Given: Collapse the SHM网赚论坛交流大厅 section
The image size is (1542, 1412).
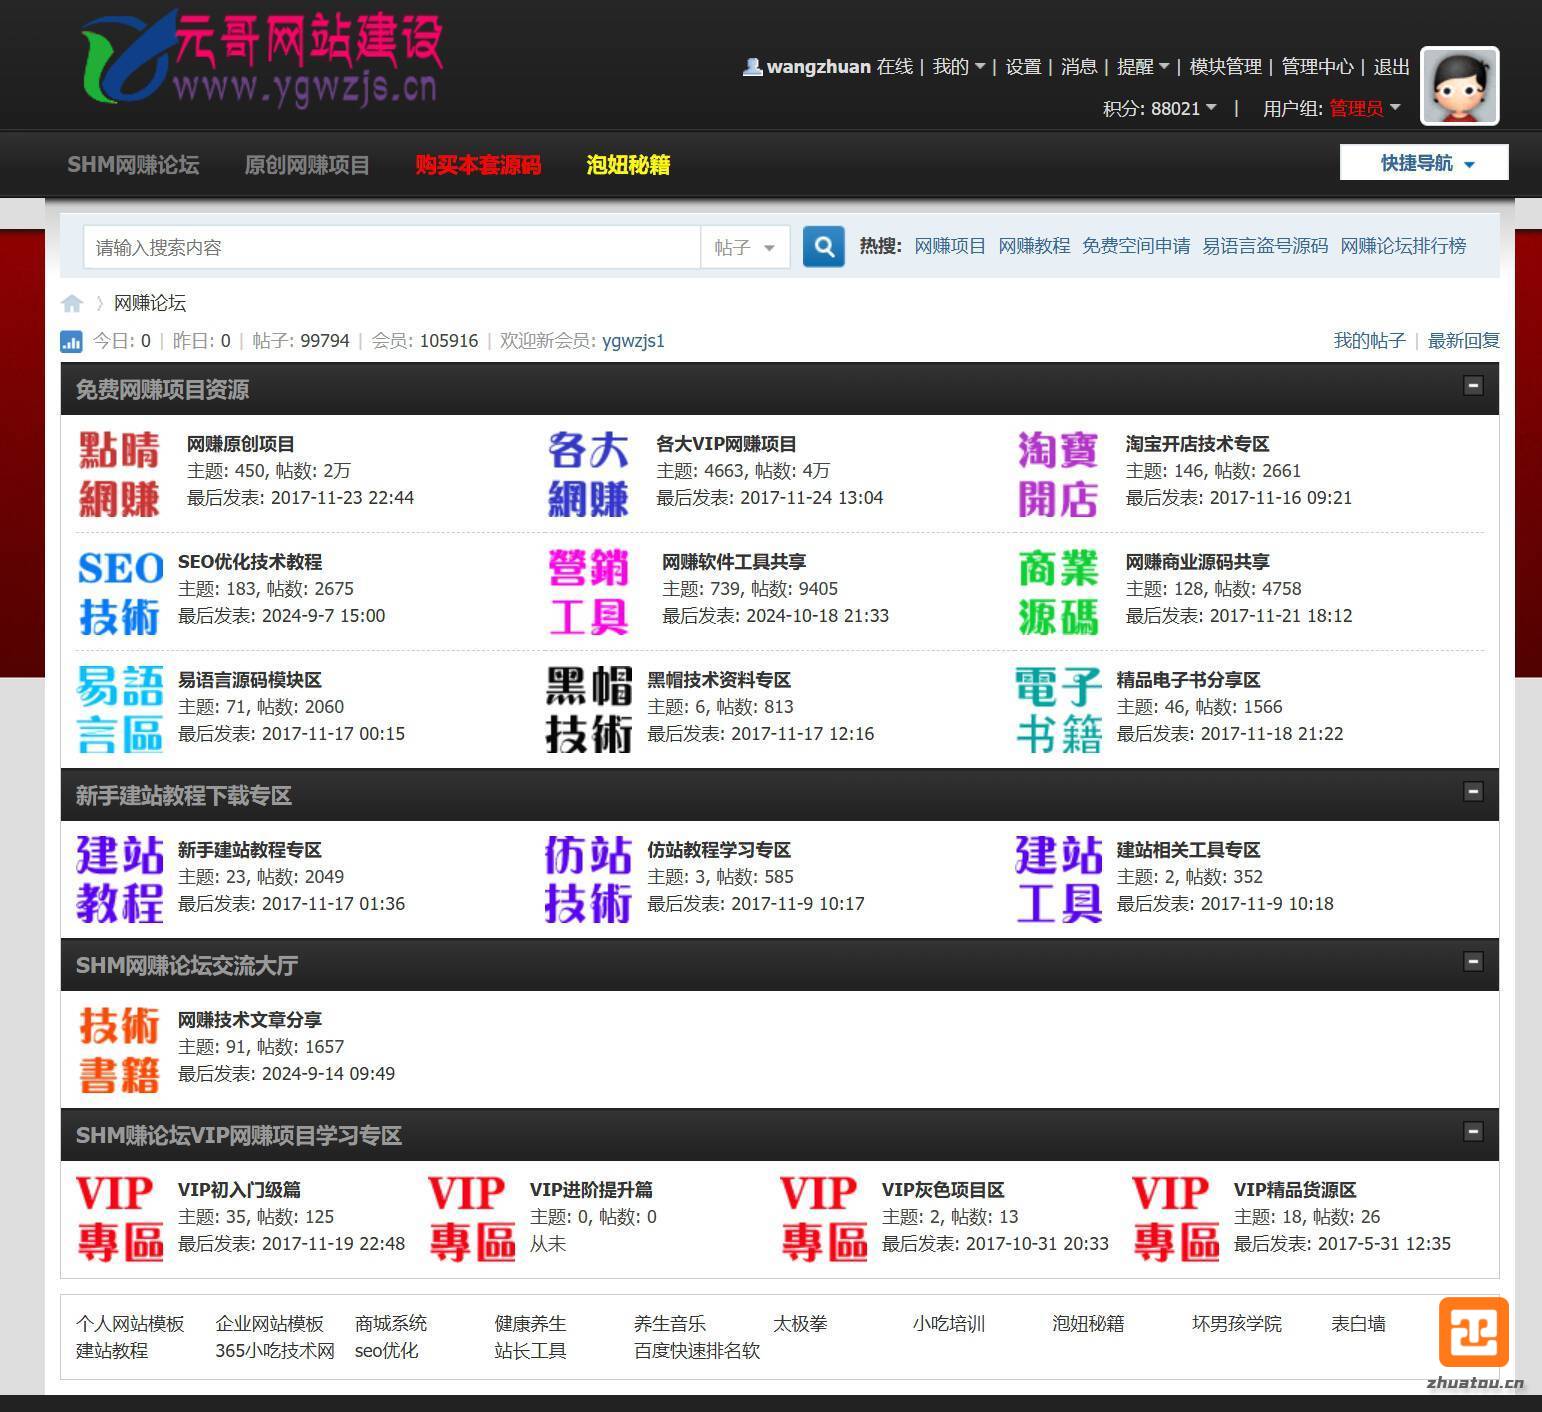Looking at the screenshot, I should point(1472,962).
